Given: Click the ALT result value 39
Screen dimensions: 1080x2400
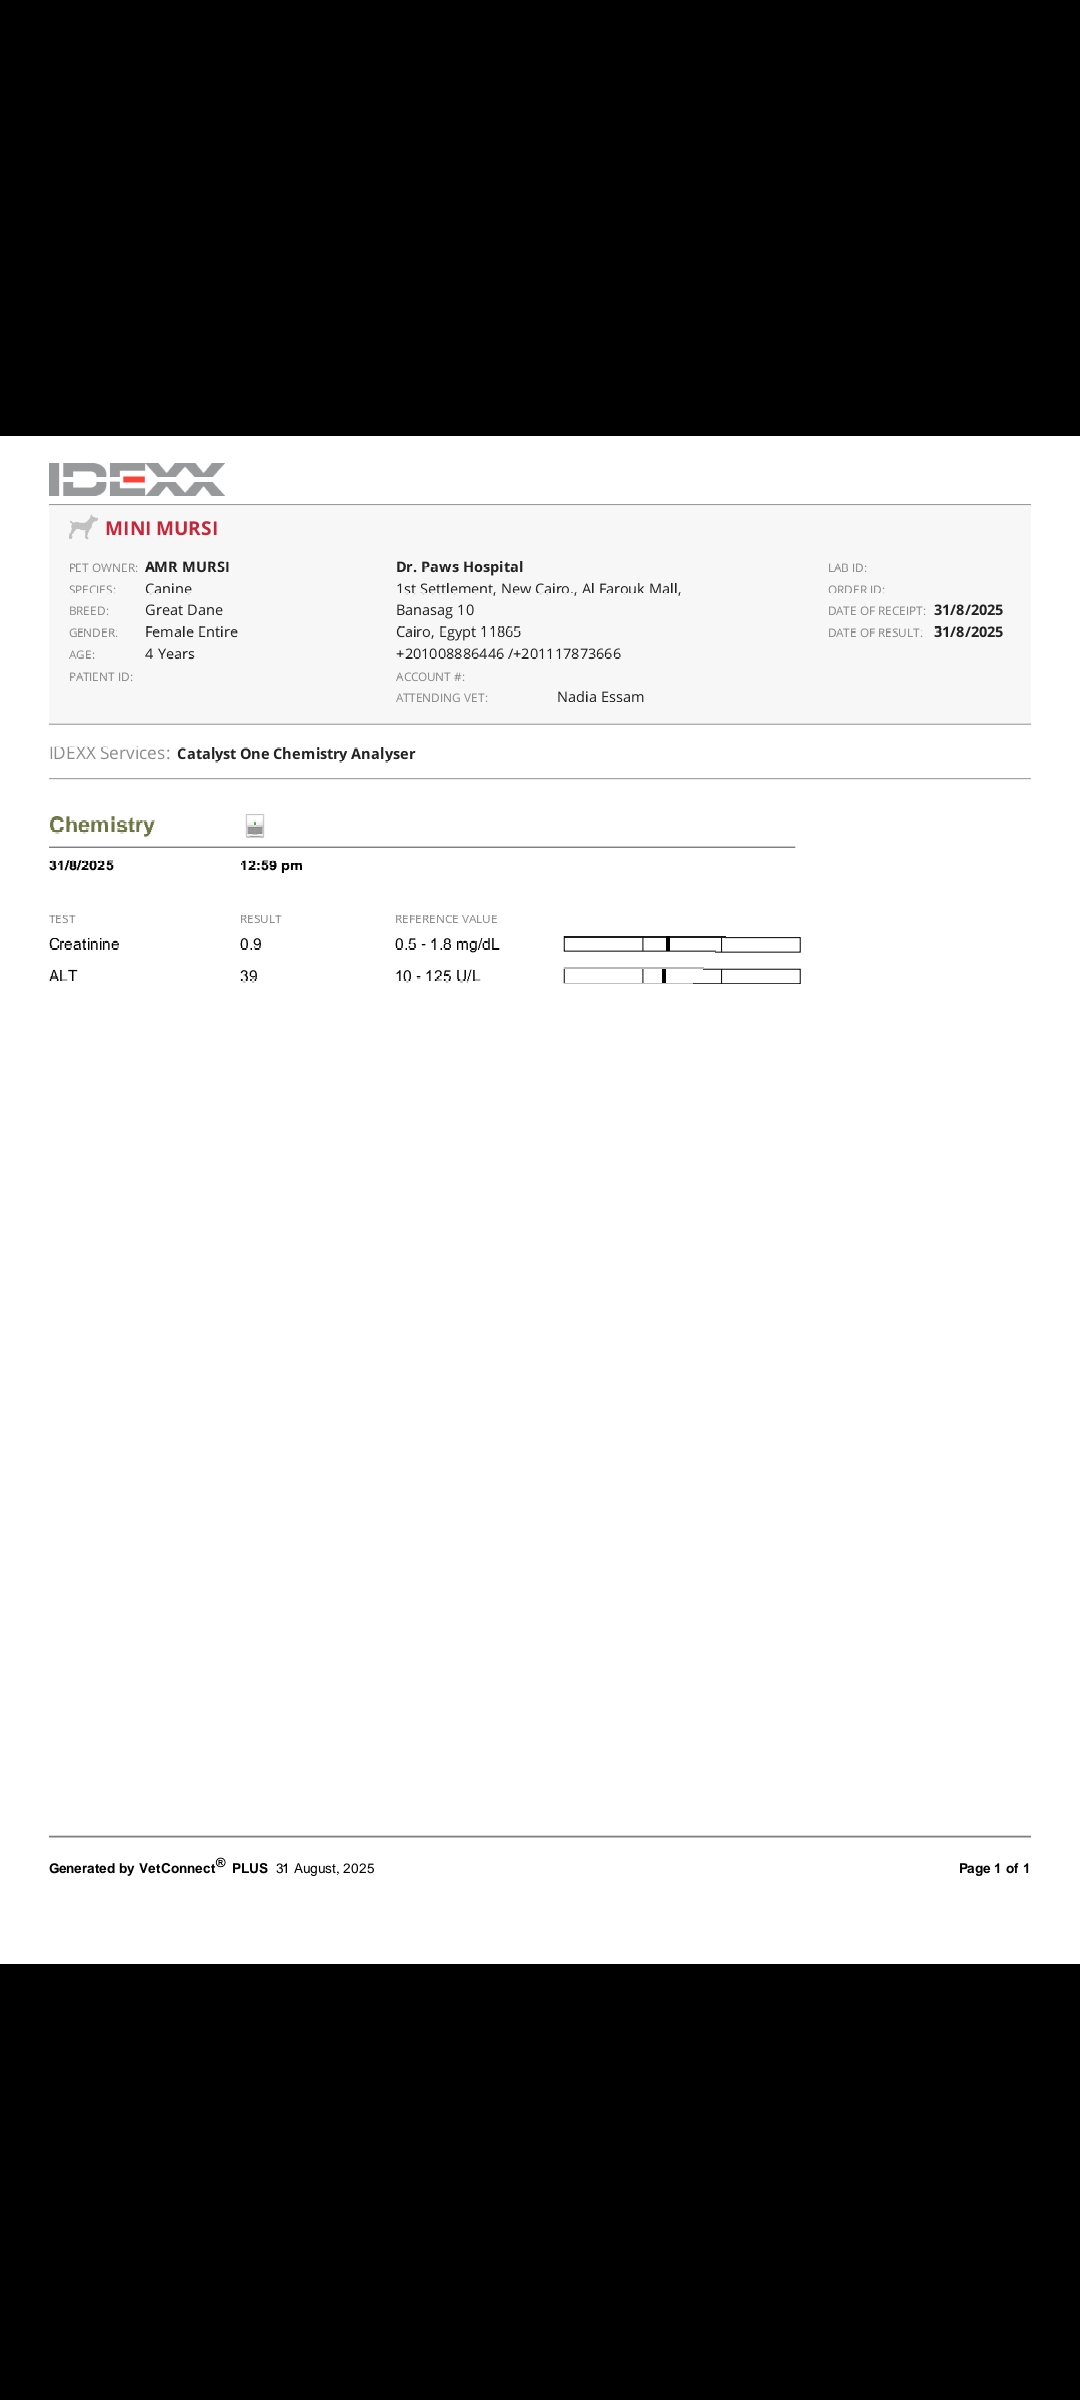Looking at the screenshot, I should point(249,976).
